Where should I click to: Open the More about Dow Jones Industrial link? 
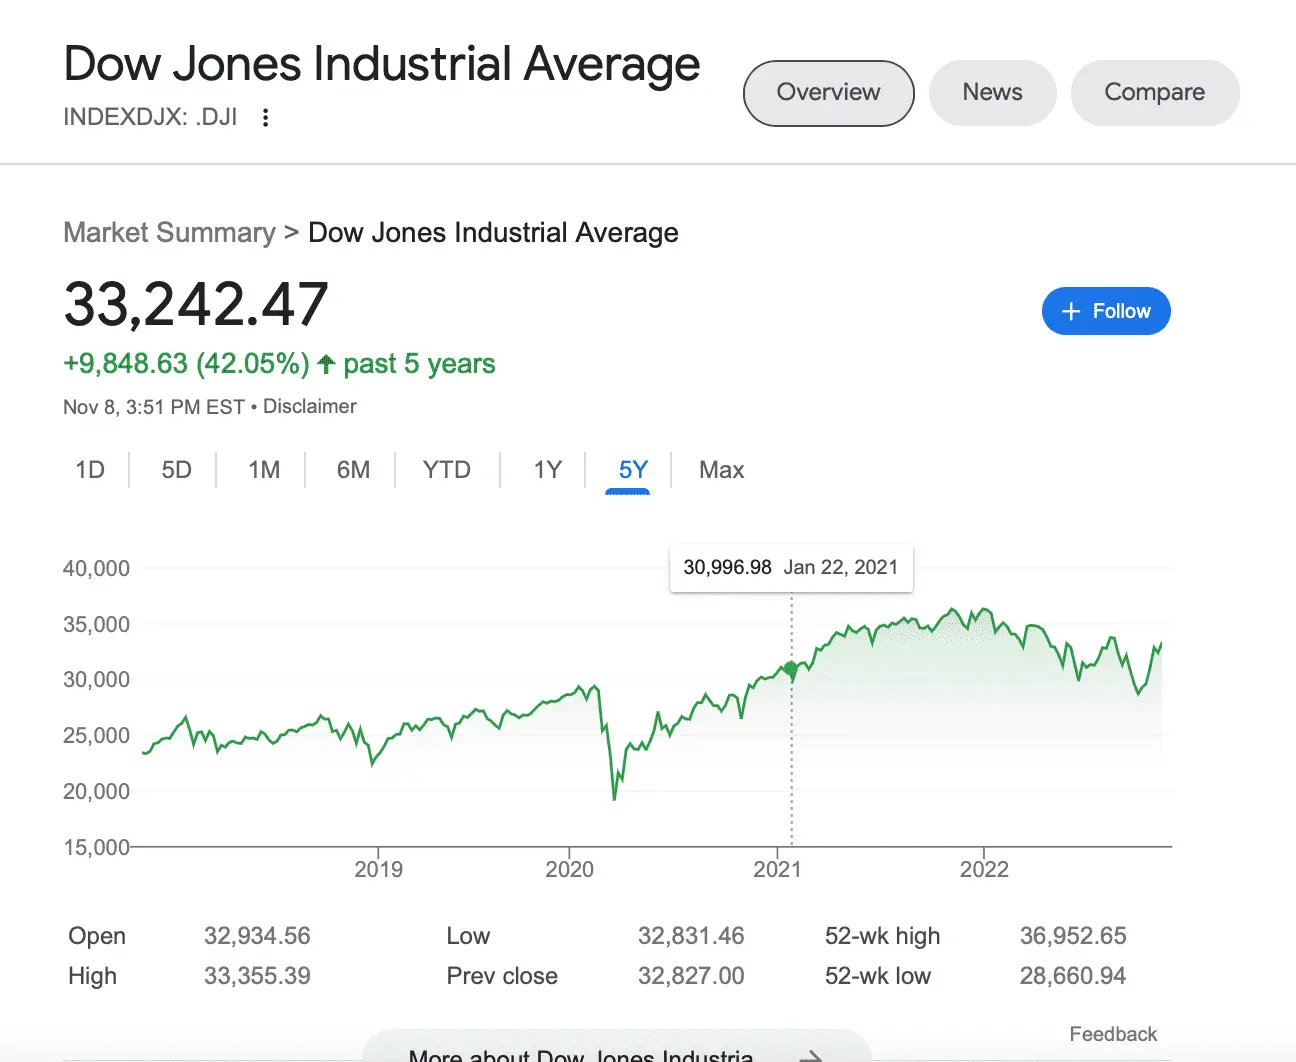point(580,1055)
